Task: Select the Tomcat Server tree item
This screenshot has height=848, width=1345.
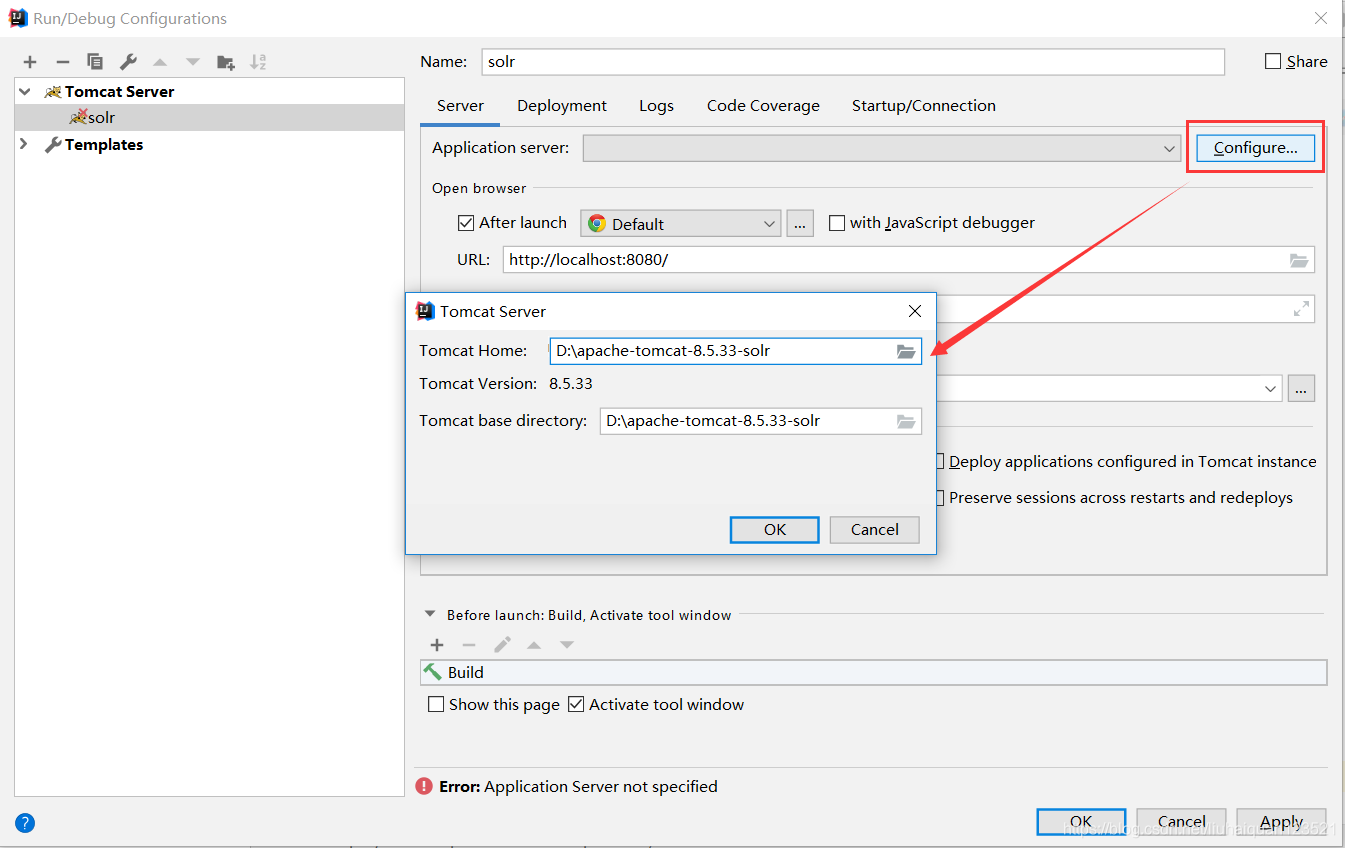Action: pyautogui.click(x=119, y=91)
